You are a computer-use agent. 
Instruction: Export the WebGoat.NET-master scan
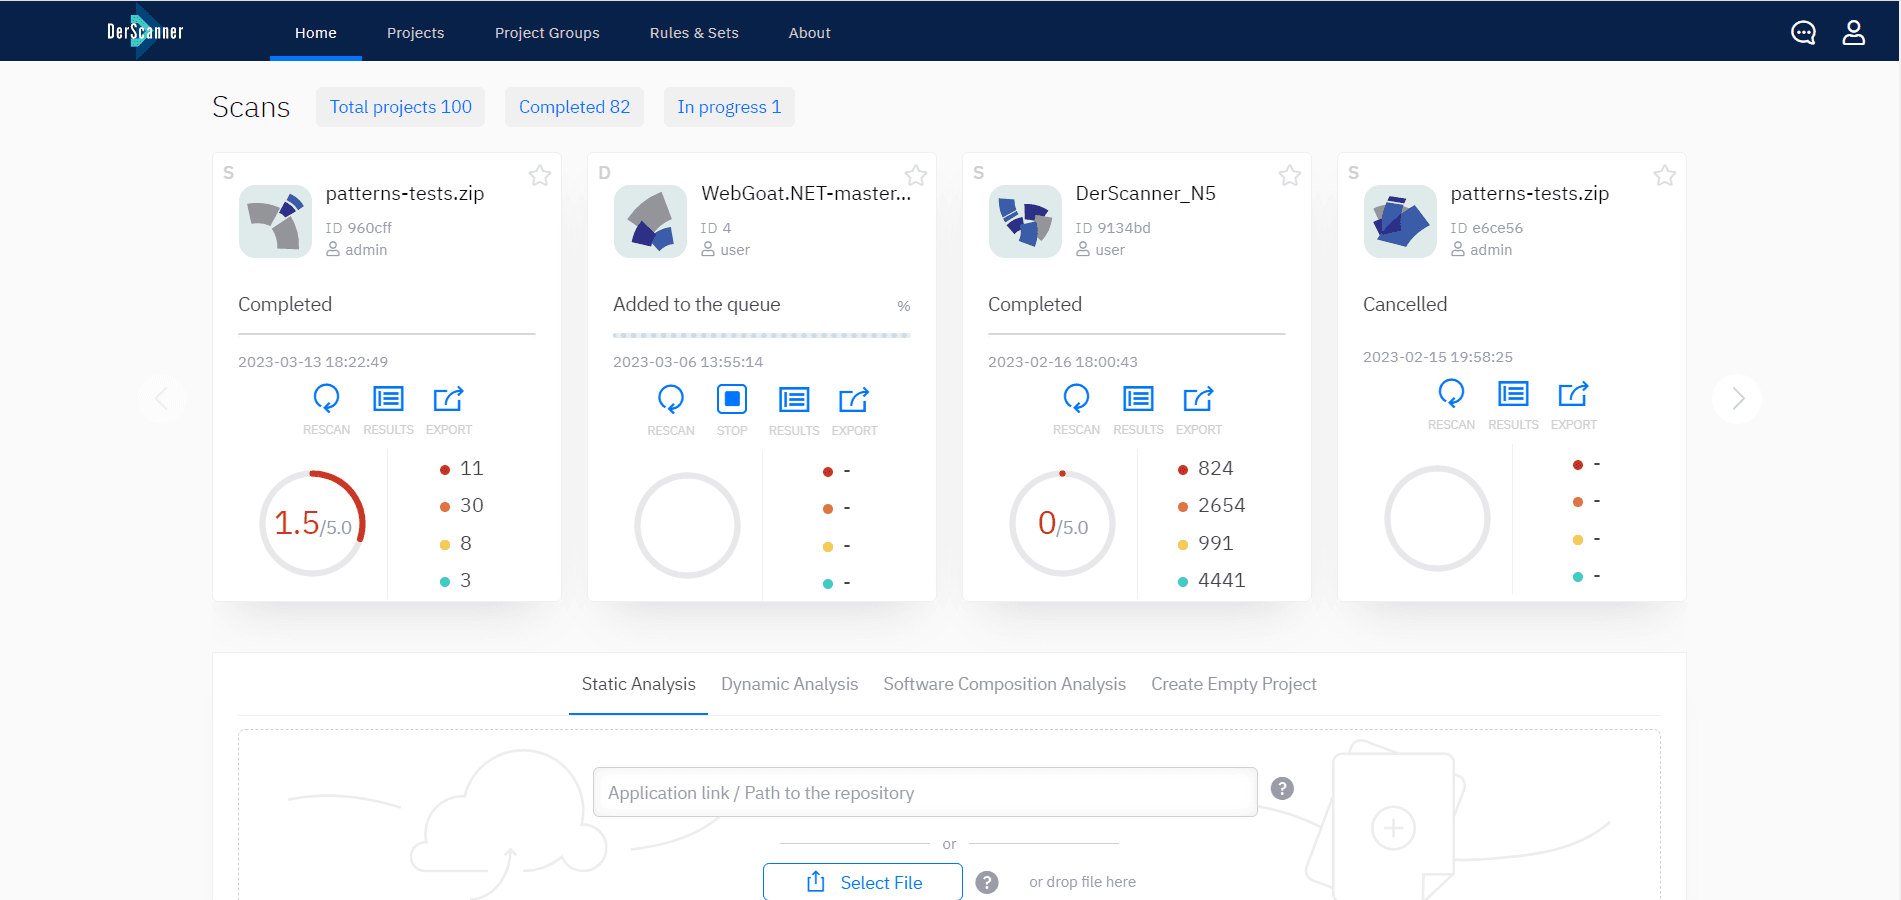854,399
